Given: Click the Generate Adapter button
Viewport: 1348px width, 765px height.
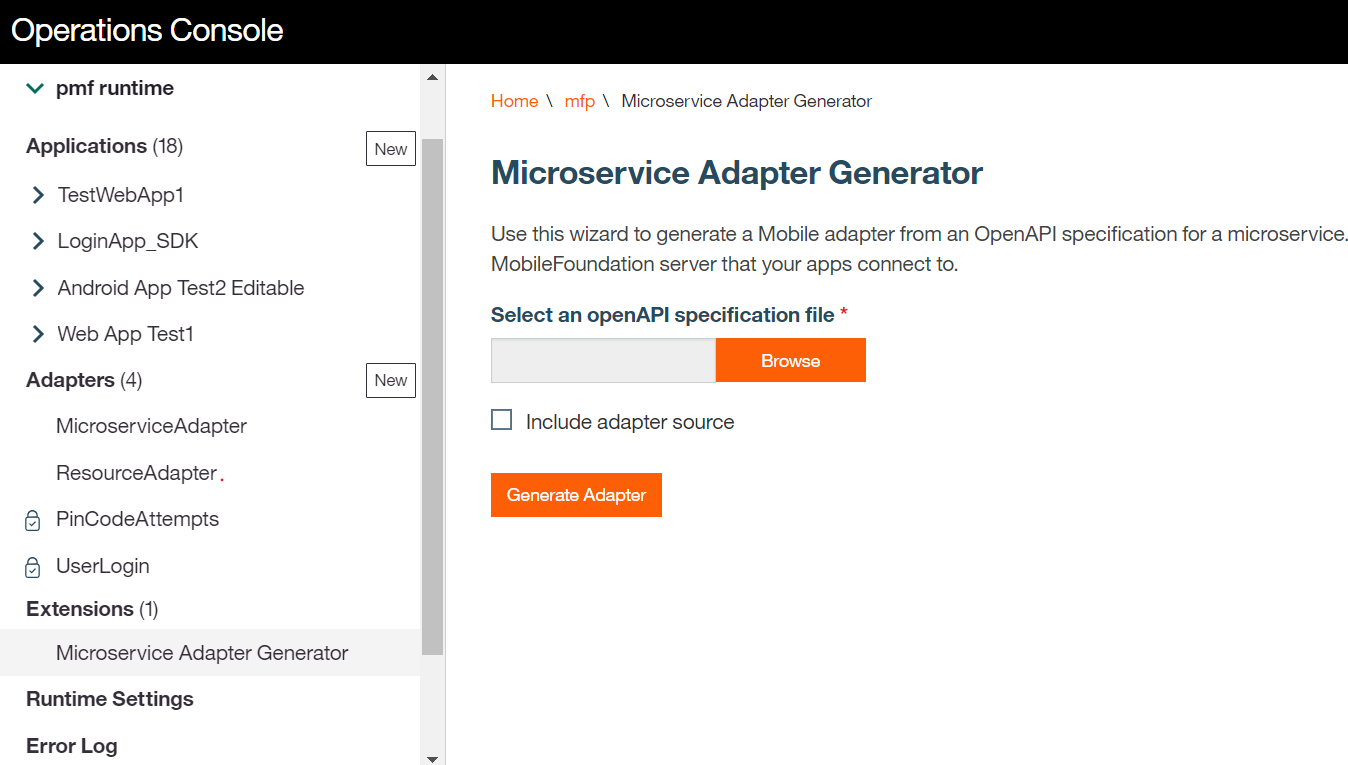Looking at the screenshot, I should [576, 495].
